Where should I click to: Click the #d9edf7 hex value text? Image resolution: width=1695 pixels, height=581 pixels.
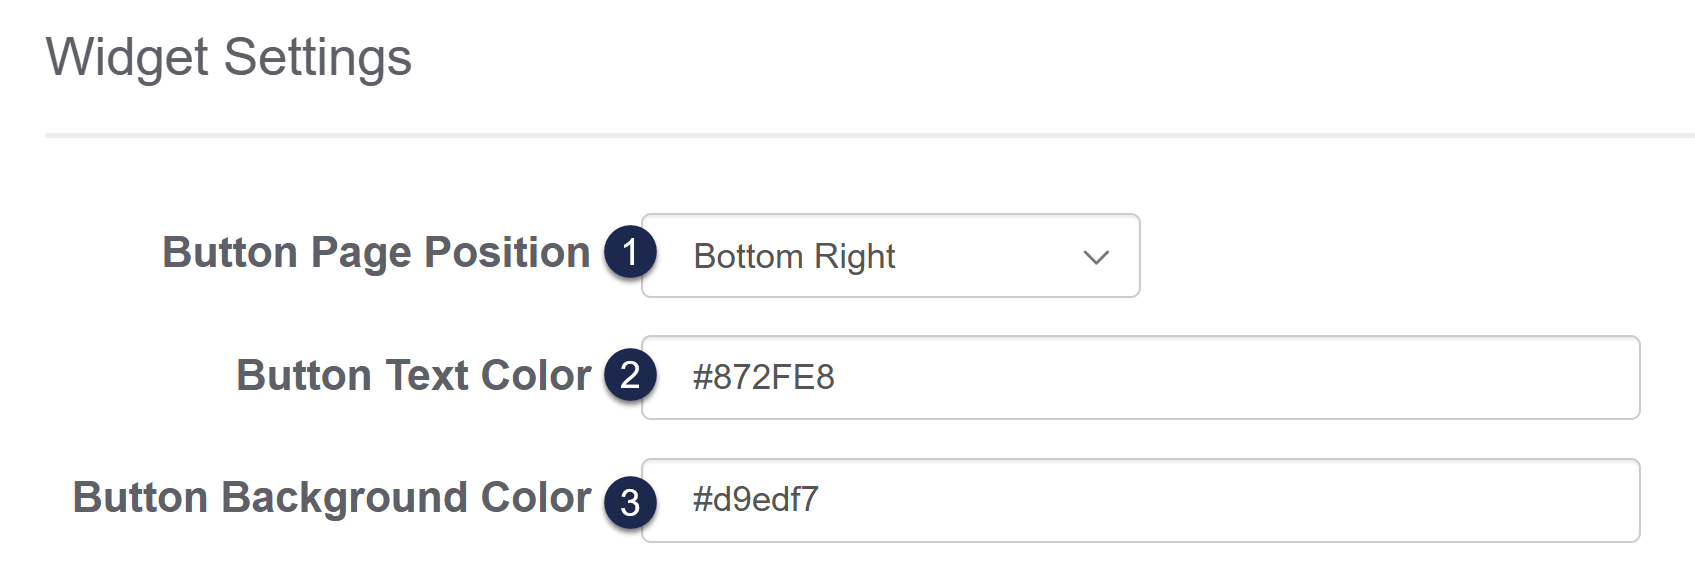click(755, 499)
